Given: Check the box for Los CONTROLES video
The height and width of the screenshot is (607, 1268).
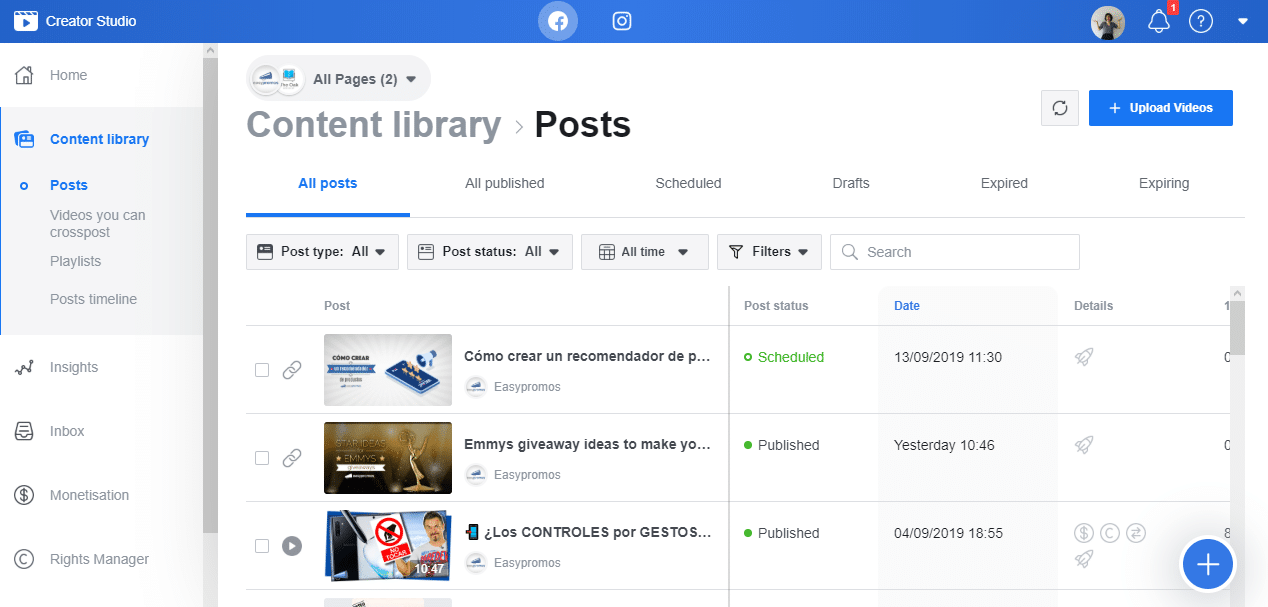Looking at the screenshot, I should tap(262, 546).
